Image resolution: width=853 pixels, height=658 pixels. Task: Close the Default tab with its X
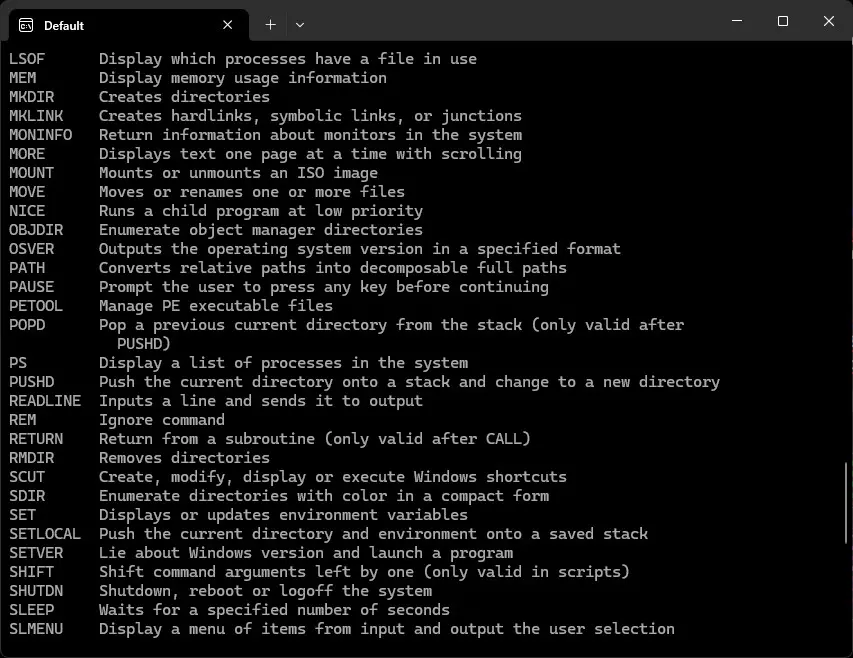pyautogui.click(x=227, y=24)
